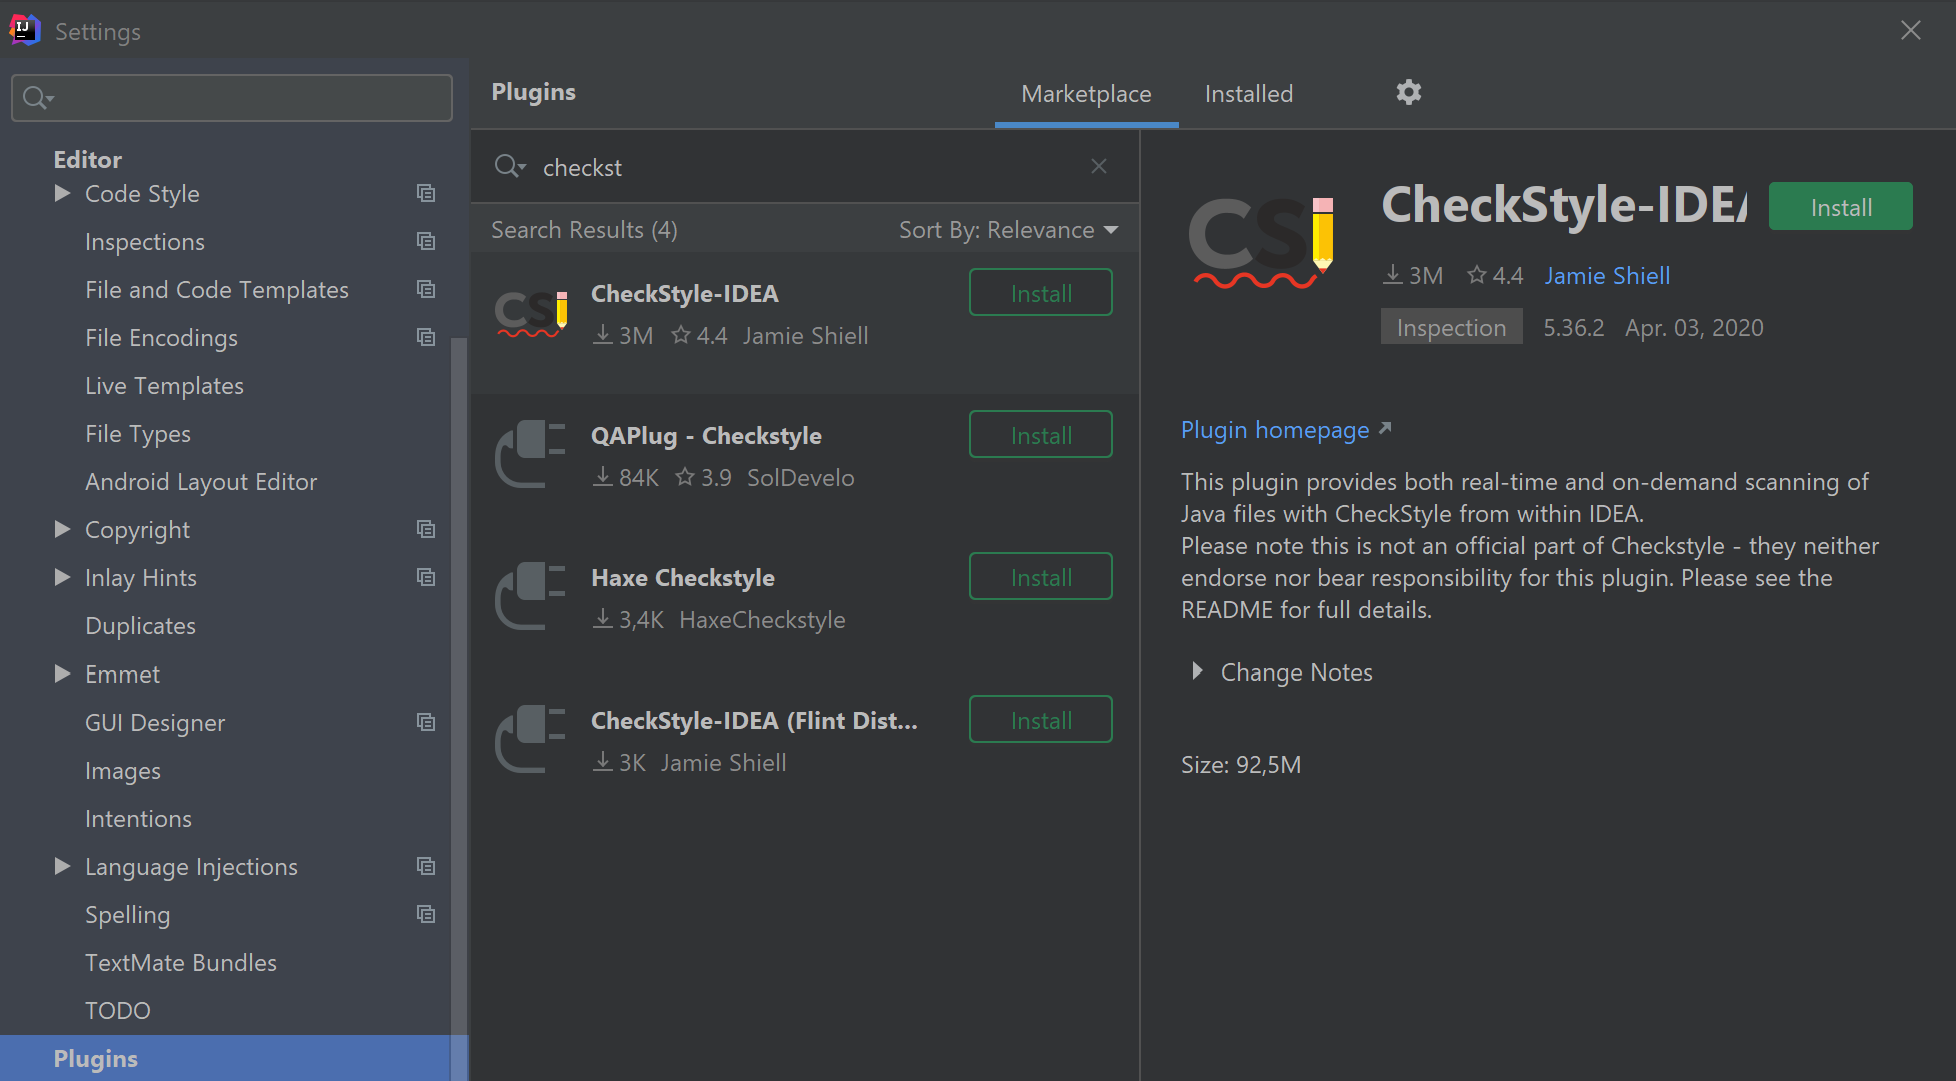Click the project-level icon beside Code Style

(426, 194)
